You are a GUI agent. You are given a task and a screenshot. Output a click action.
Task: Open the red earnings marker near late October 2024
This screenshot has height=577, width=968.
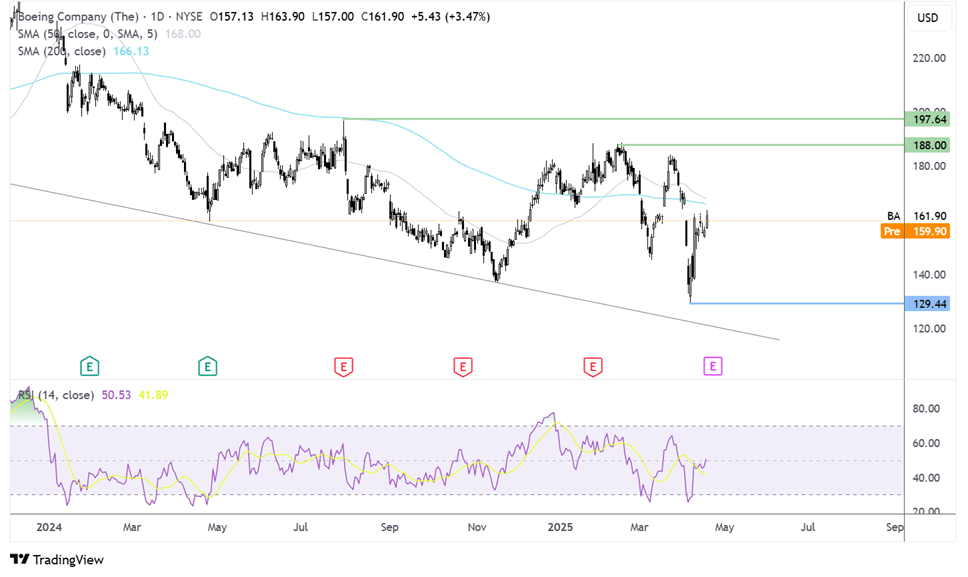(x=462, y=367)
